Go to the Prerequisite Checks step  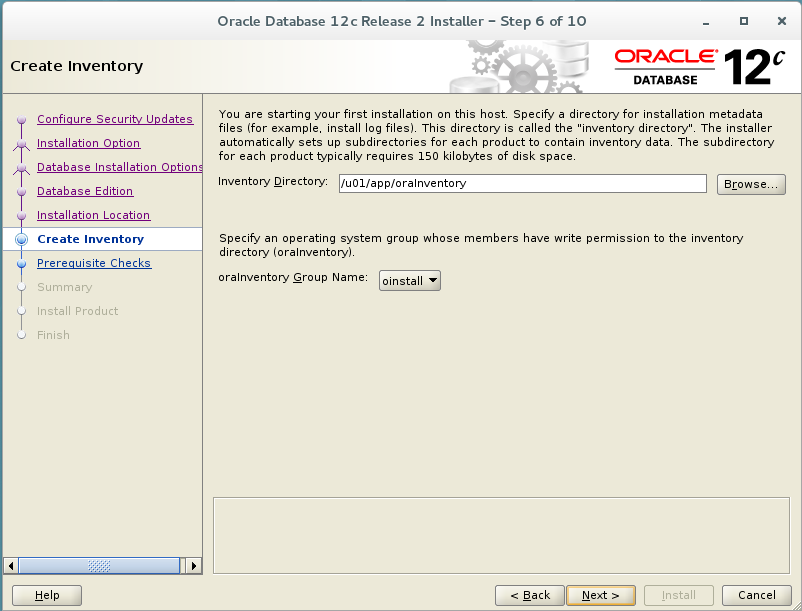94,263
